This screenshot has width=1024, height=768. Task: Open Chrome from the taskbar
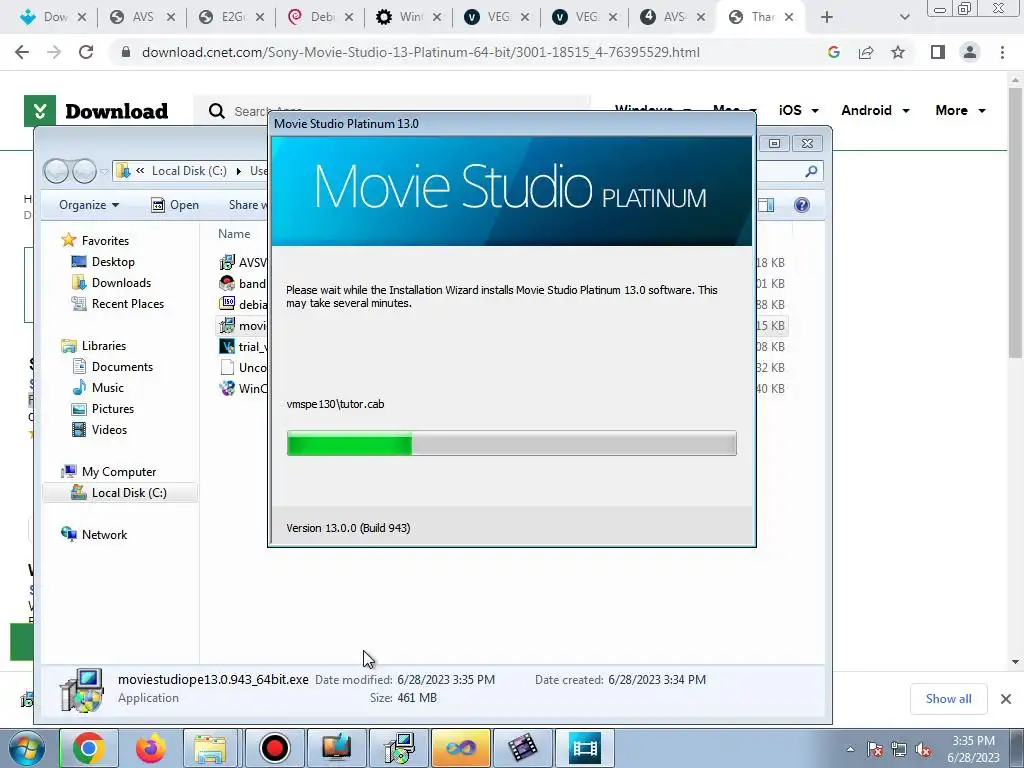[88, 748]
